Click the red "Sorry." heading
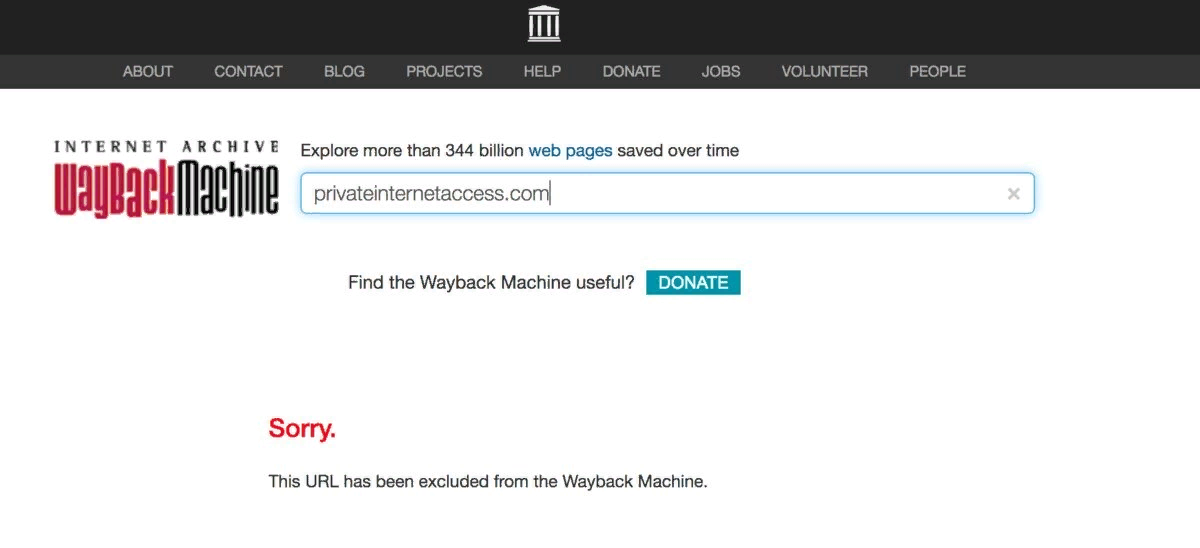The height and width of the screenshot is (548, 1200). click(x=302, y=429)
